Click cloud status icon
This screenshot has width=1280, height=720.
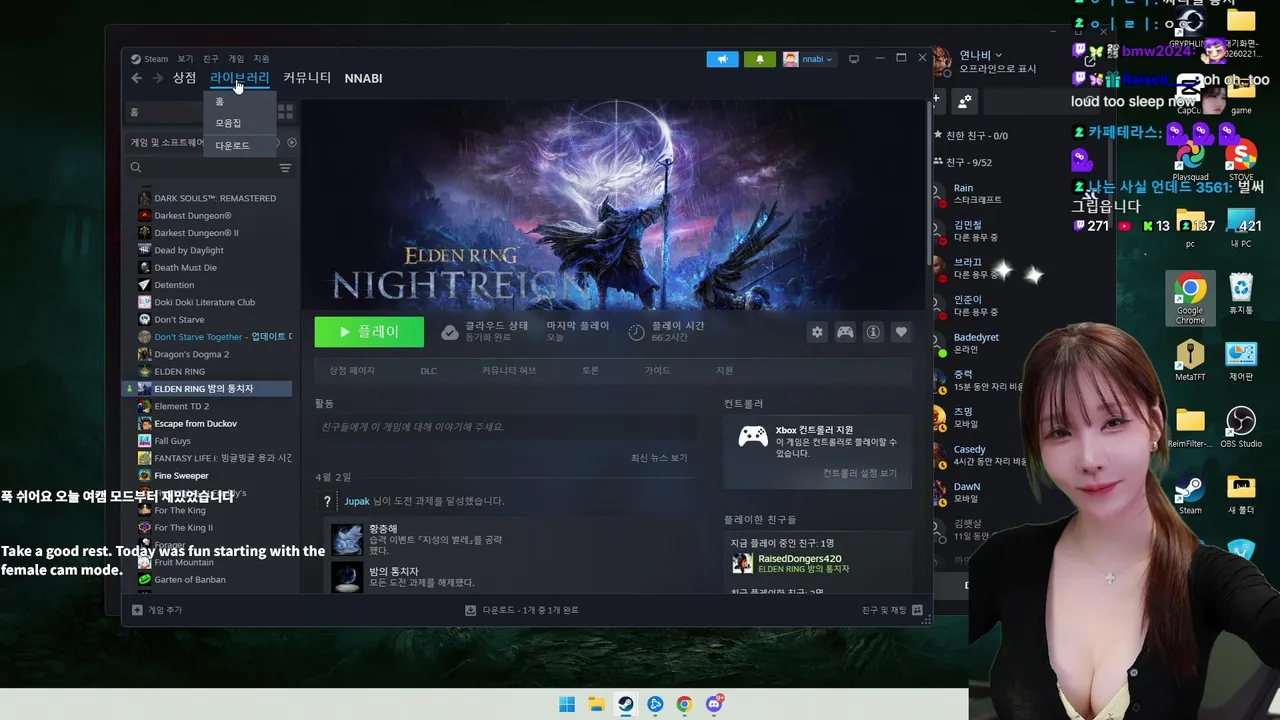450,332
